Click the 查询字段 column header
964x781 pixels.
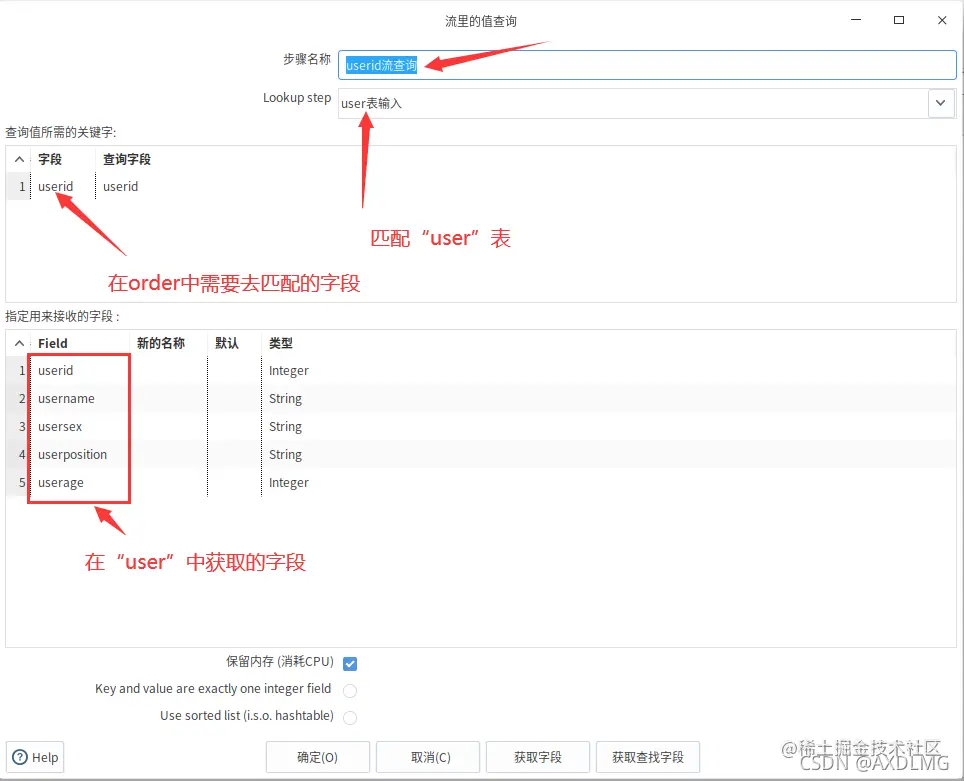click(127, 159)
